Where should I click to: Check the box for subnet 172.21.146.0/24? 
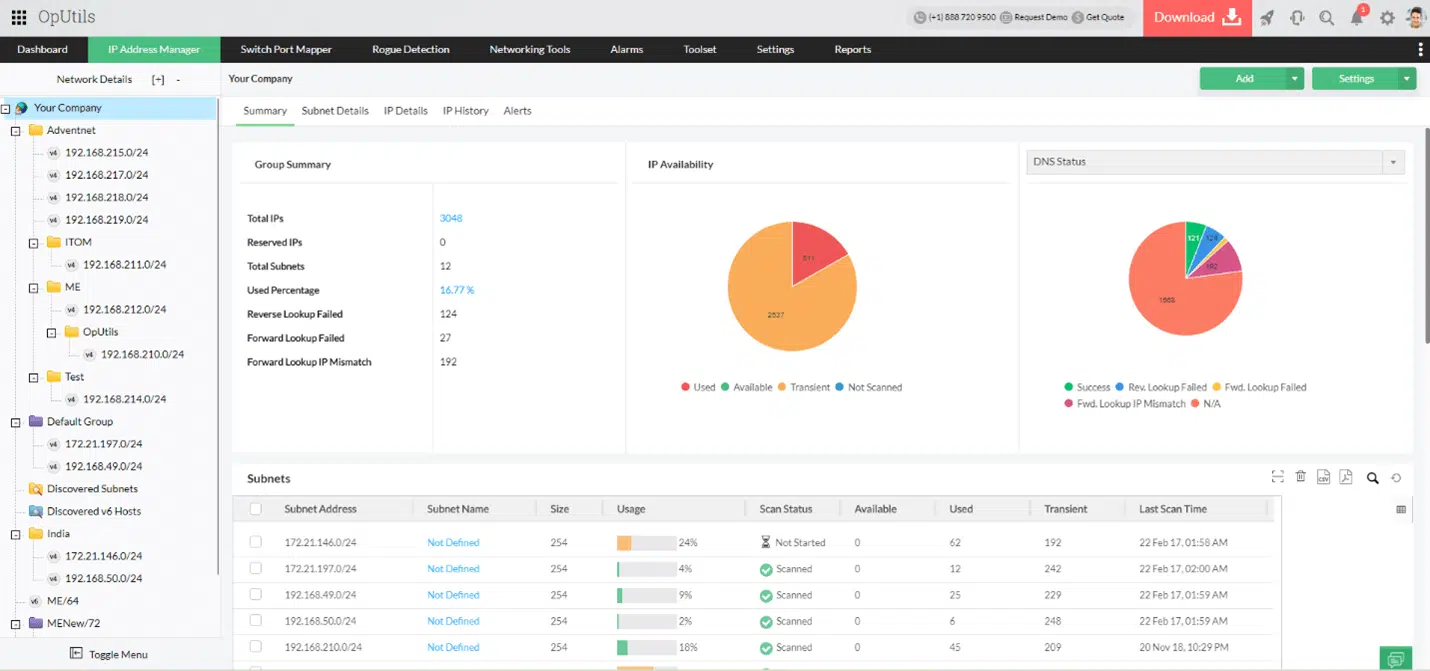coord(256,542)
